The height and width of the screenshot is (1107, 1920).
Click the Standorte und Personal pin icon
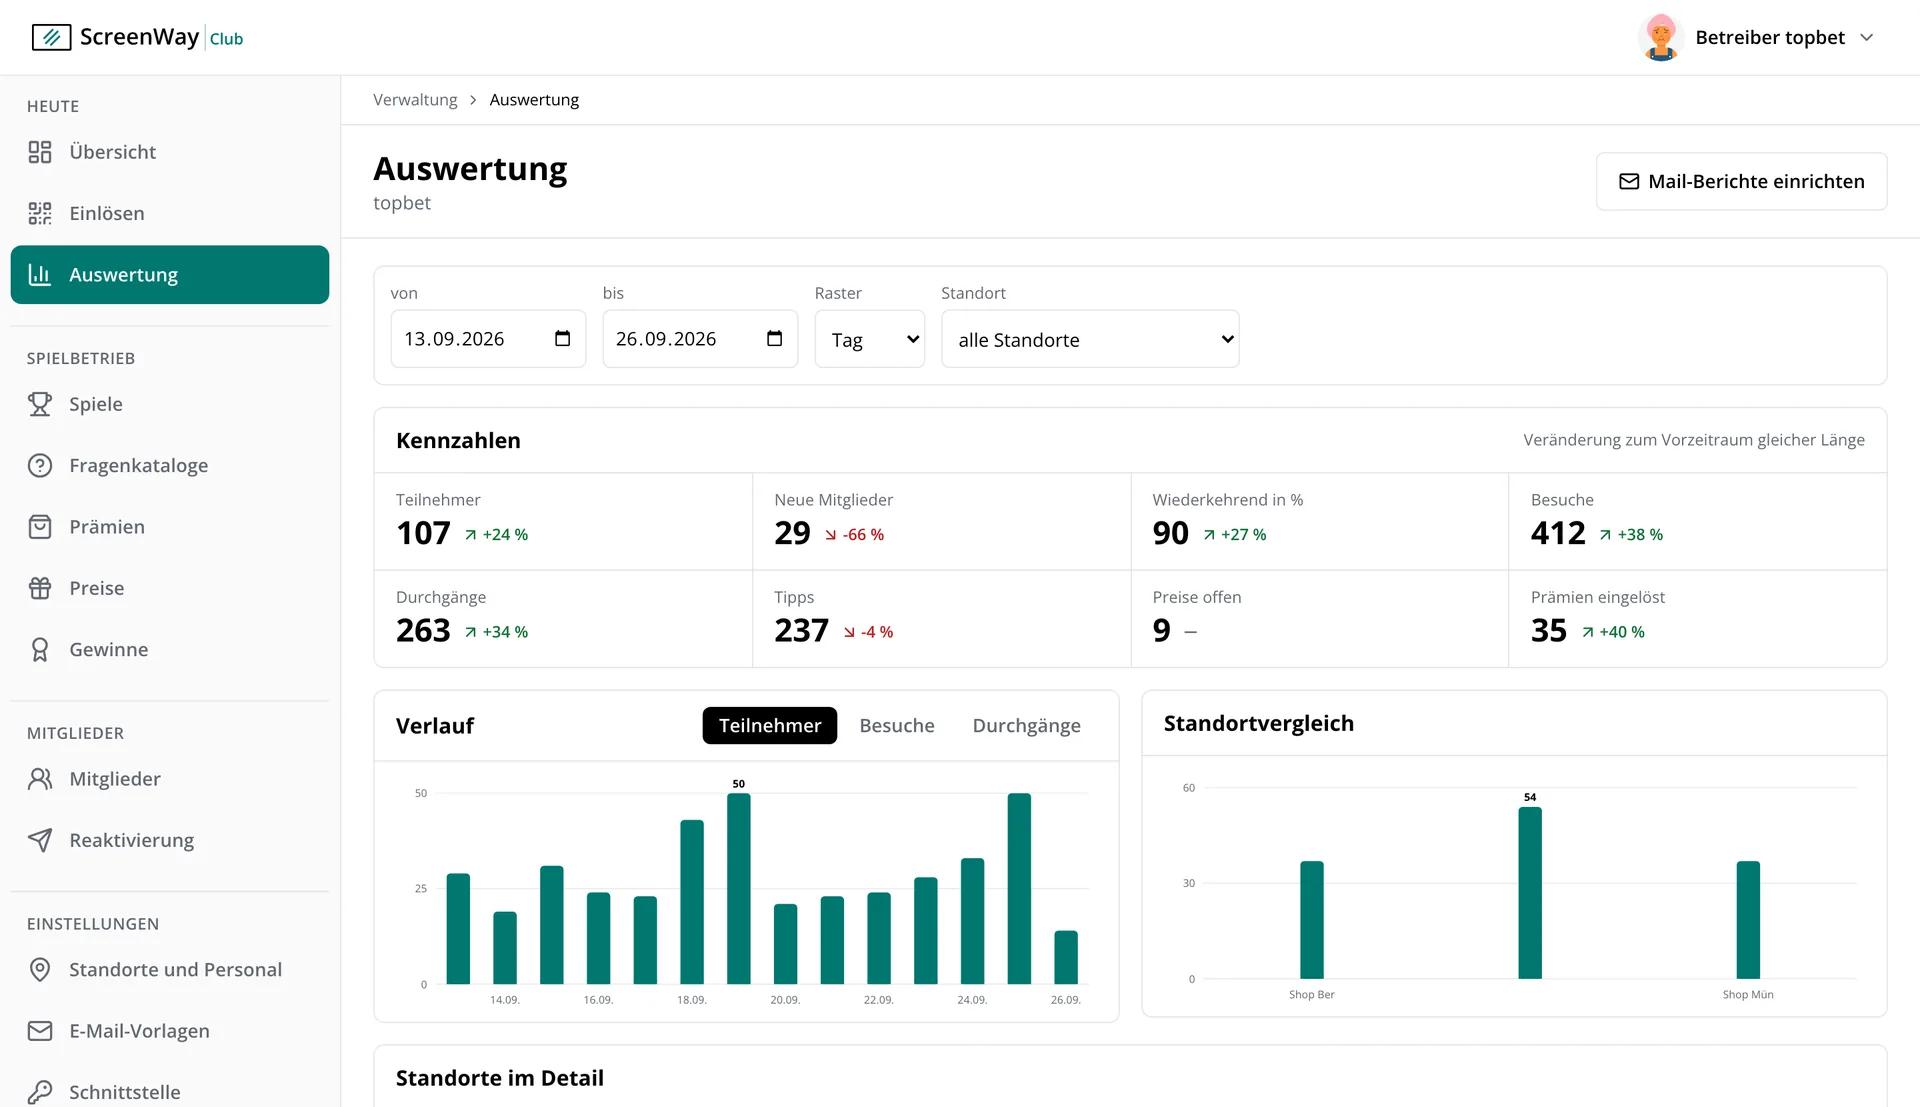[x=40, y=970]
